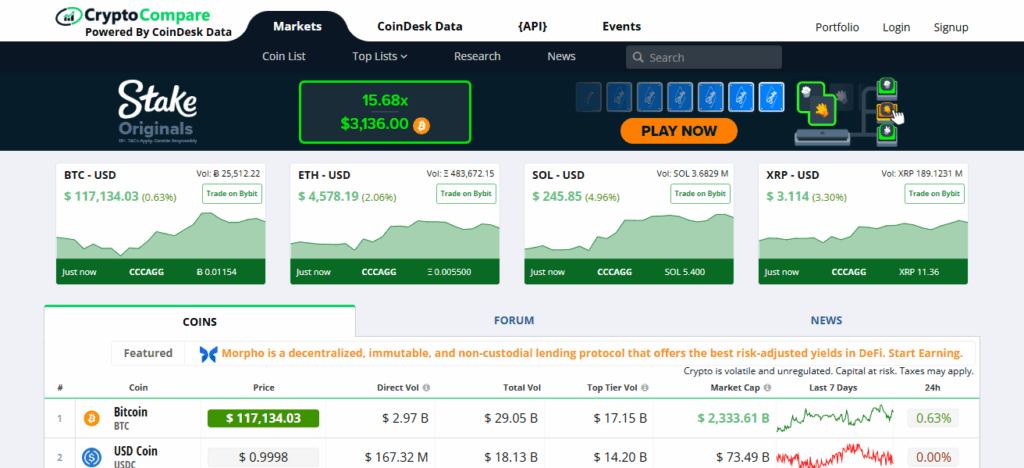Click the Bitcoin coin icon in row 1
This screenshot has height=468, width=1024.
[x=91, y=418]
